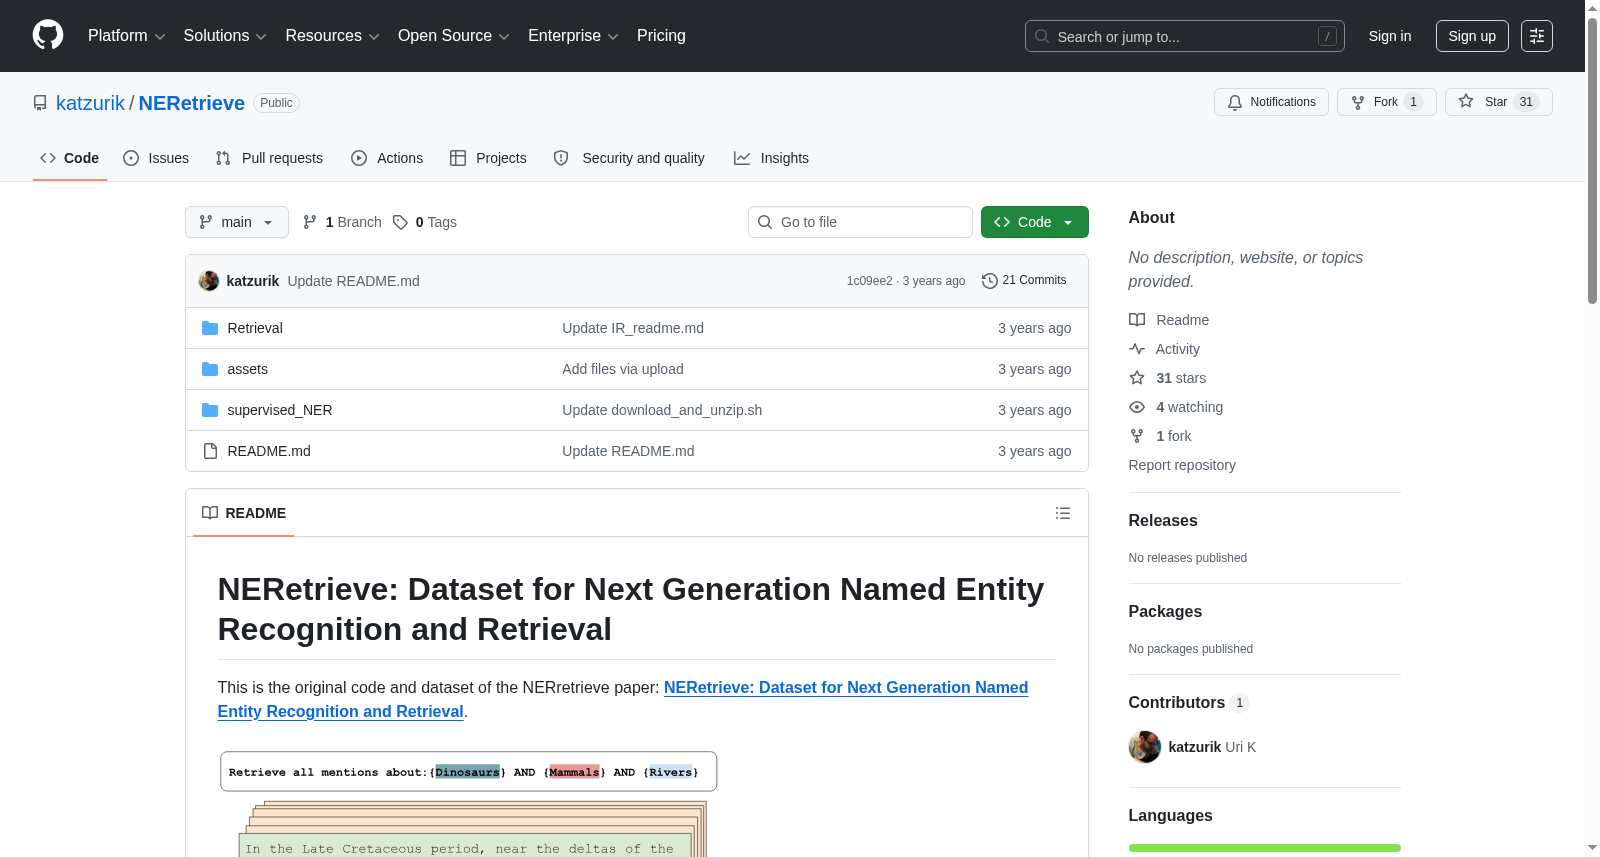Image resolution: width=1600 pixels, height=857 pixels.
Task: Expand the Solutions menu
Action: point(225,36)
